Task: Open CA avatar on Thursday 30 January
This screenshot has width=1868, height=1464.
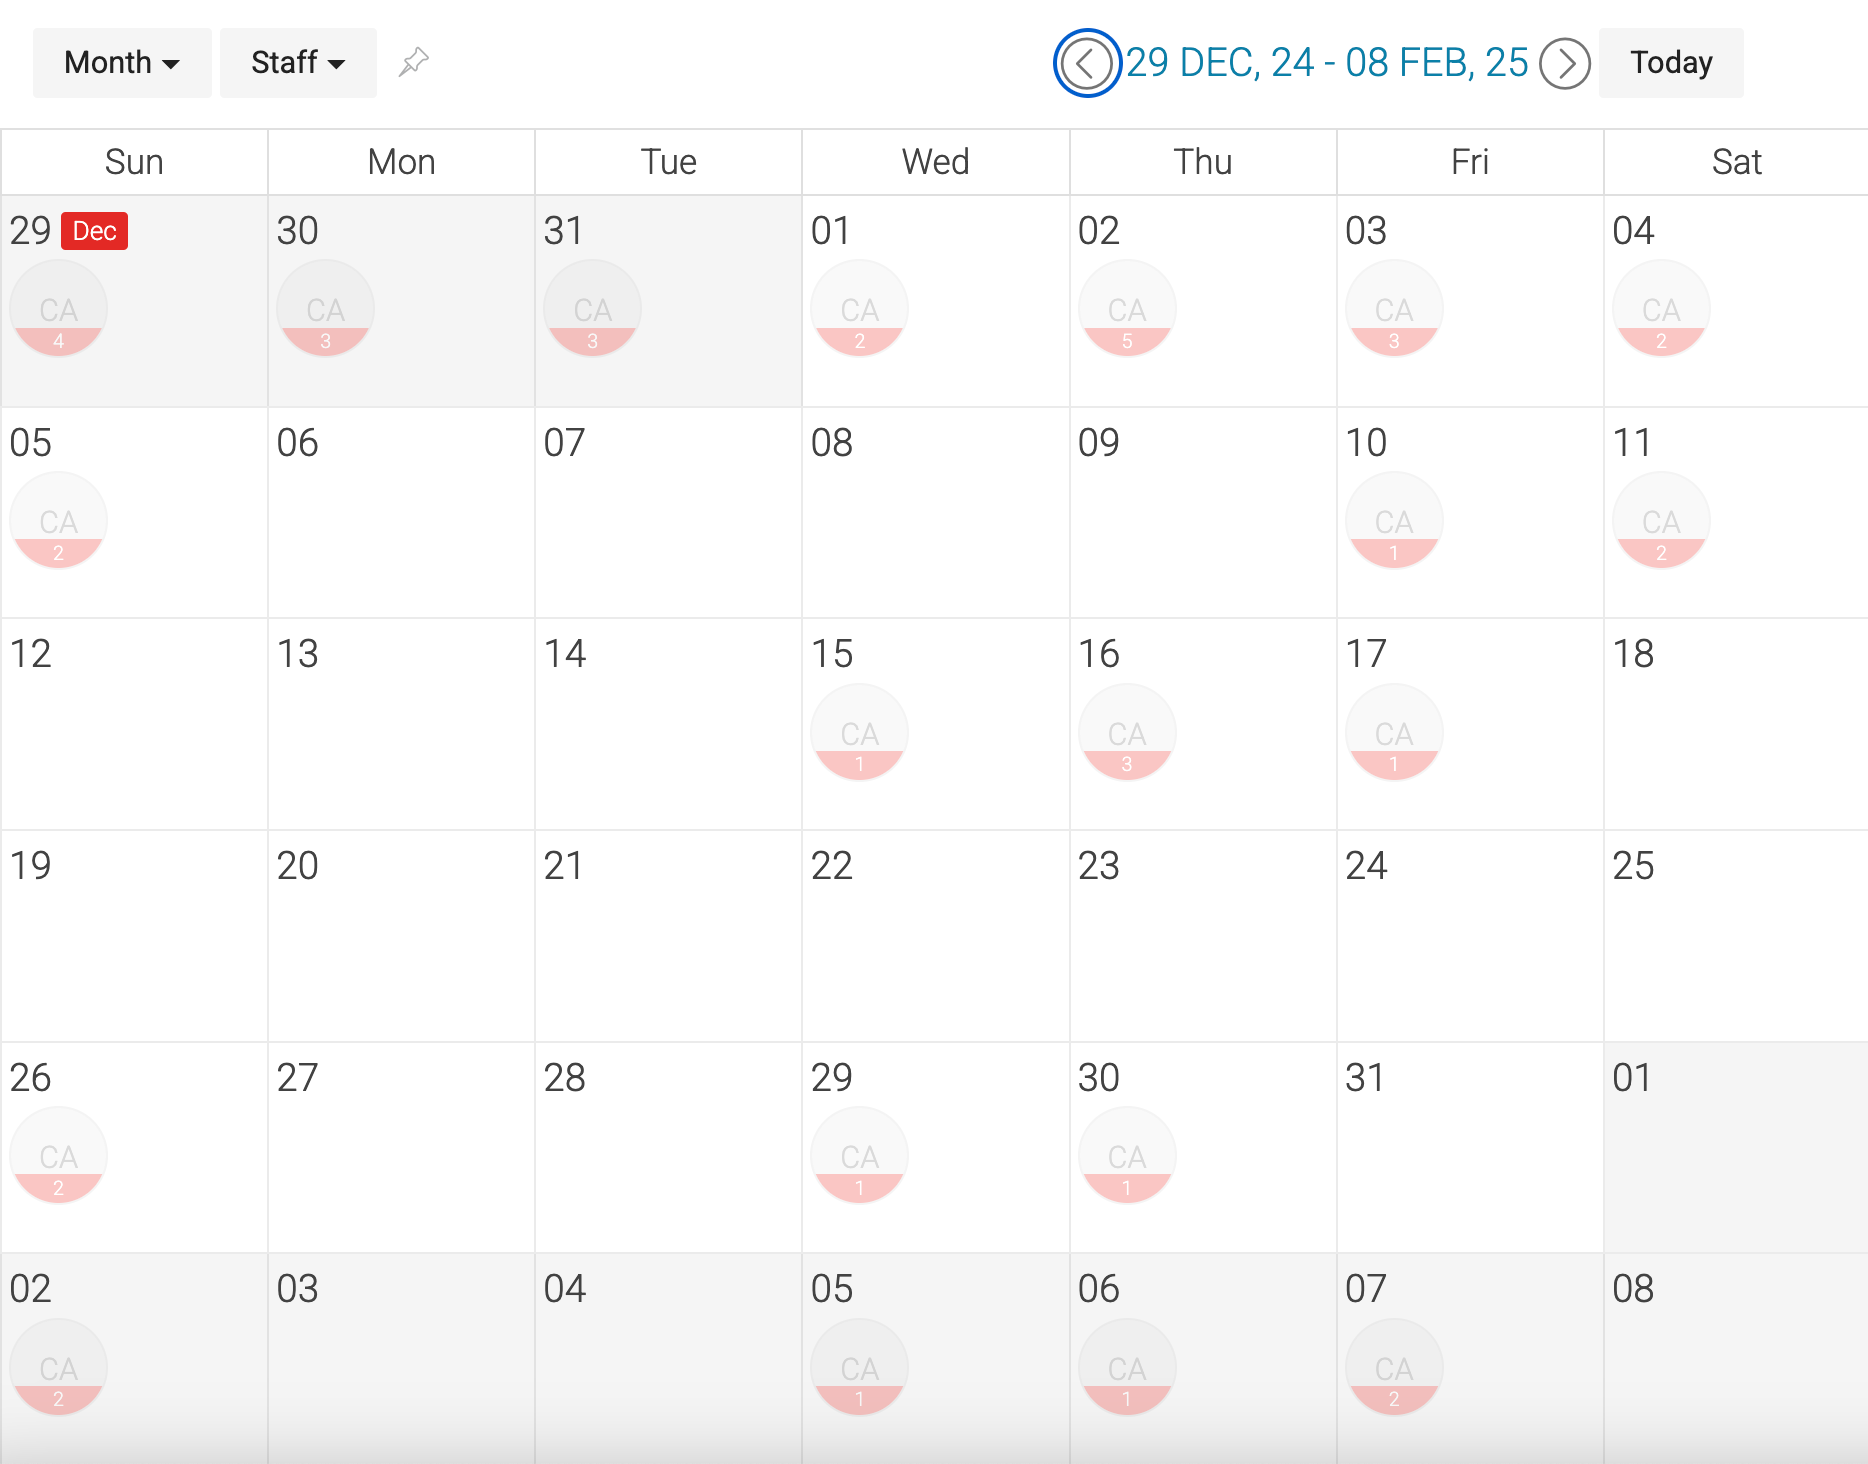Action: 1127,1155
